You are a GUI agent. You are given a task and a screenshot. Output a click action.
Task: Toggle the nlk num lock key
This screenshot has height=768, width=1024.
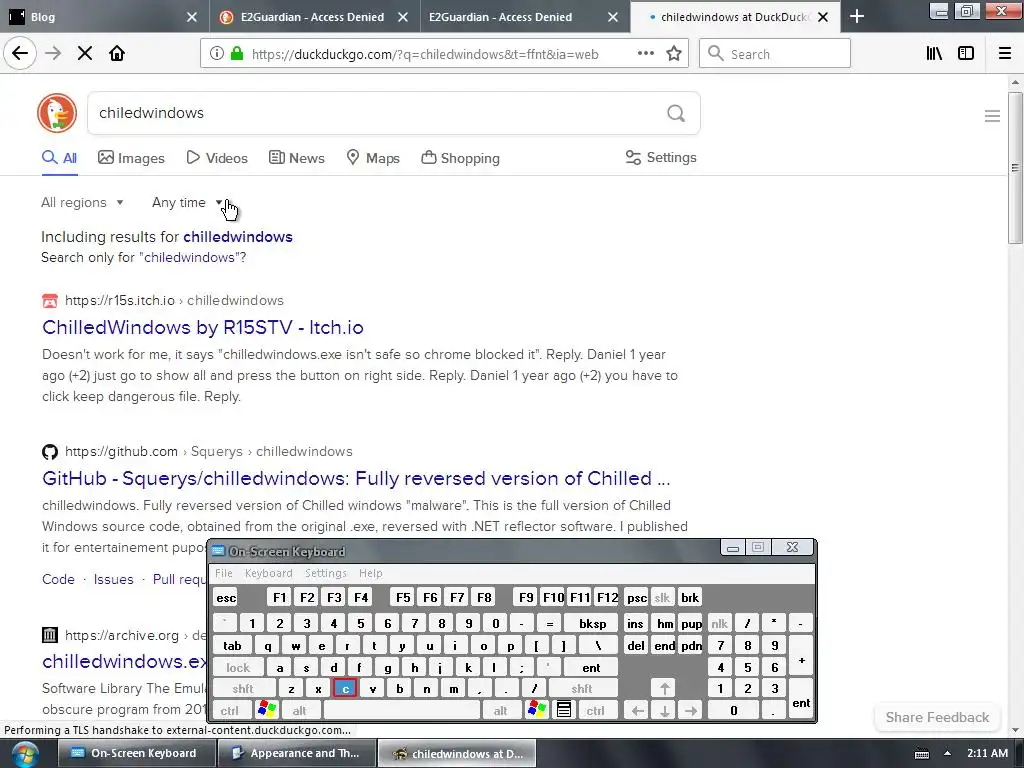(719, 624)
